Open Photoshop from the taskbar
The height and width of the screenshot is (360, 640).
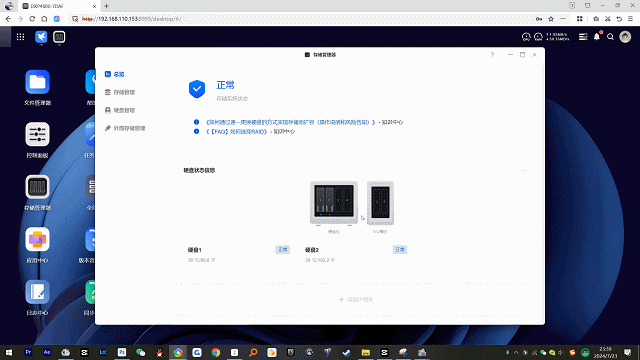(122, 352)
